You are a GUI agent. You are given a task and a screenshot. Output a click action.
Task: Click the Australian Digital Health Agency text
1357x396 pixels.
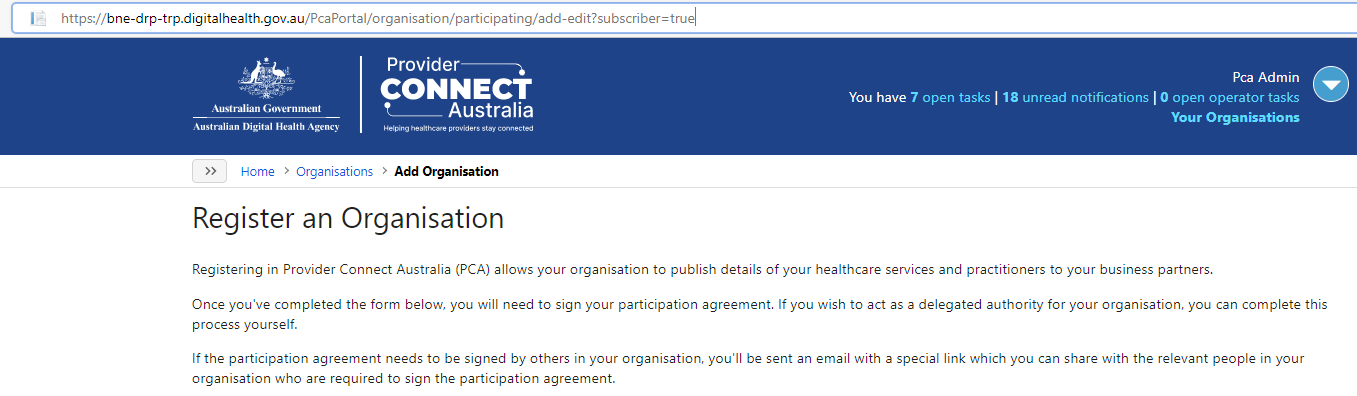click(266, 126)
